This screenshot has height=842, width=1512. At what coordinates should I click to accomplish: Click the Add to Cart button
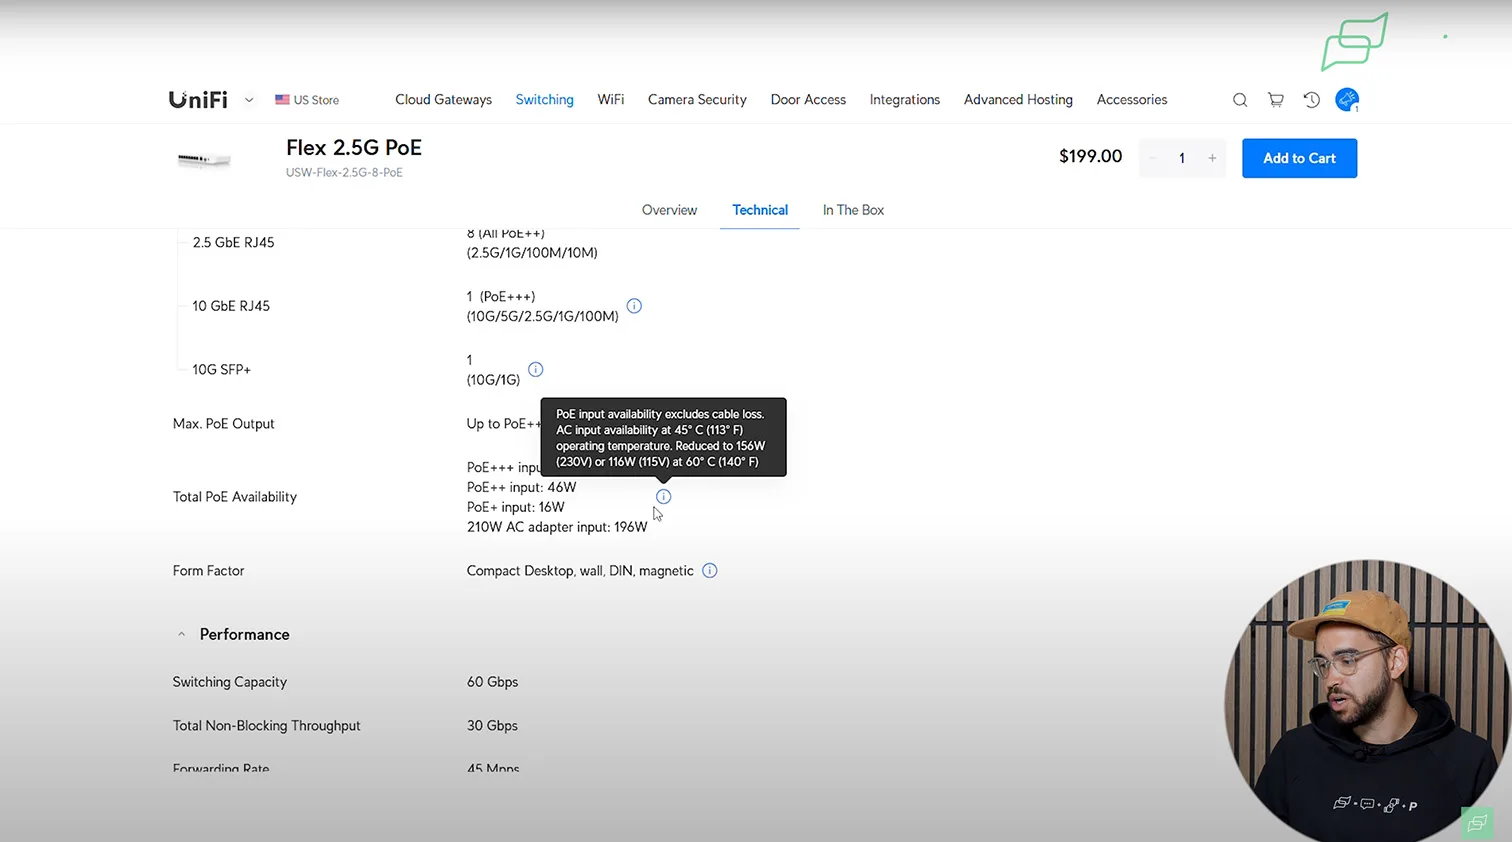coord(1299,158)
